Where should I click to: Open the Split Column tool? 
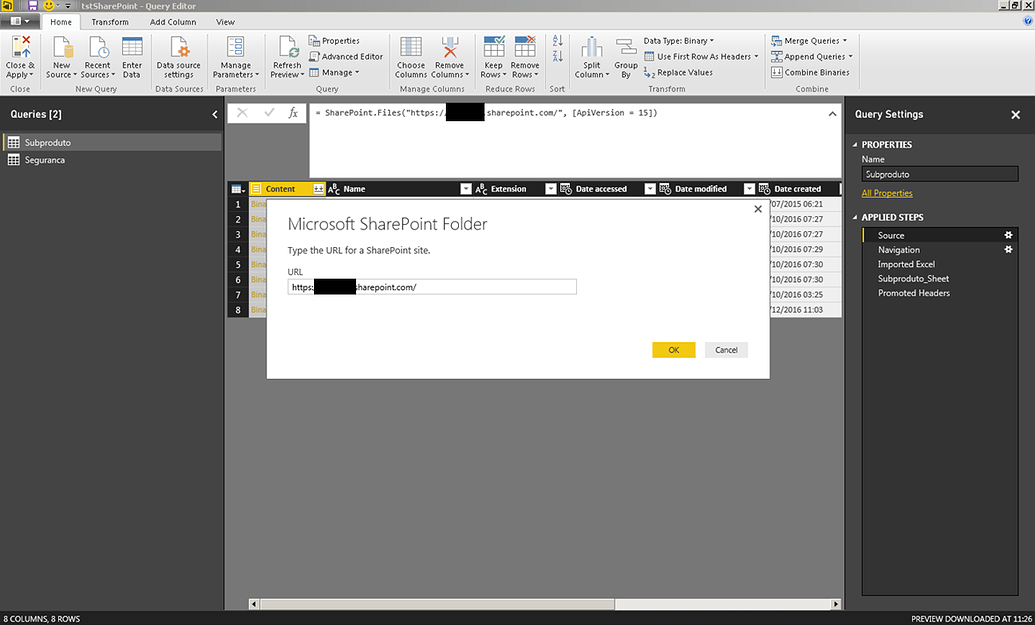591,58
